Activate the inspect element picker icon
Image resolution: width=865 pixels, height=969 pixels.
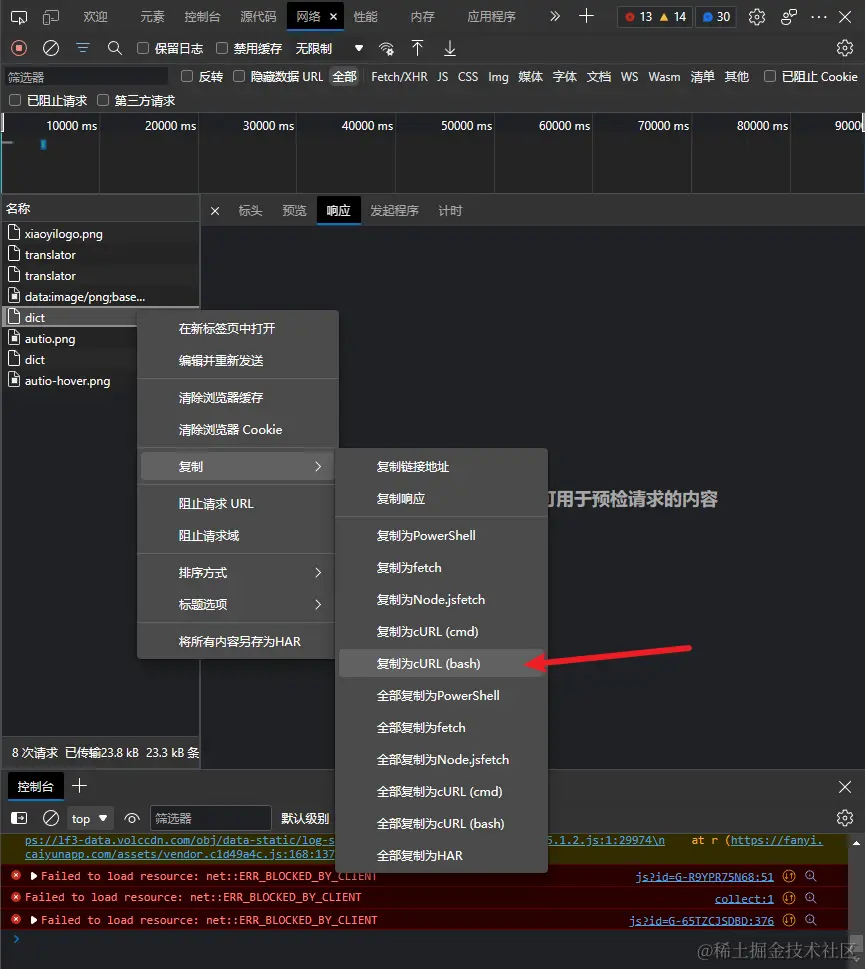coord(19,17)
